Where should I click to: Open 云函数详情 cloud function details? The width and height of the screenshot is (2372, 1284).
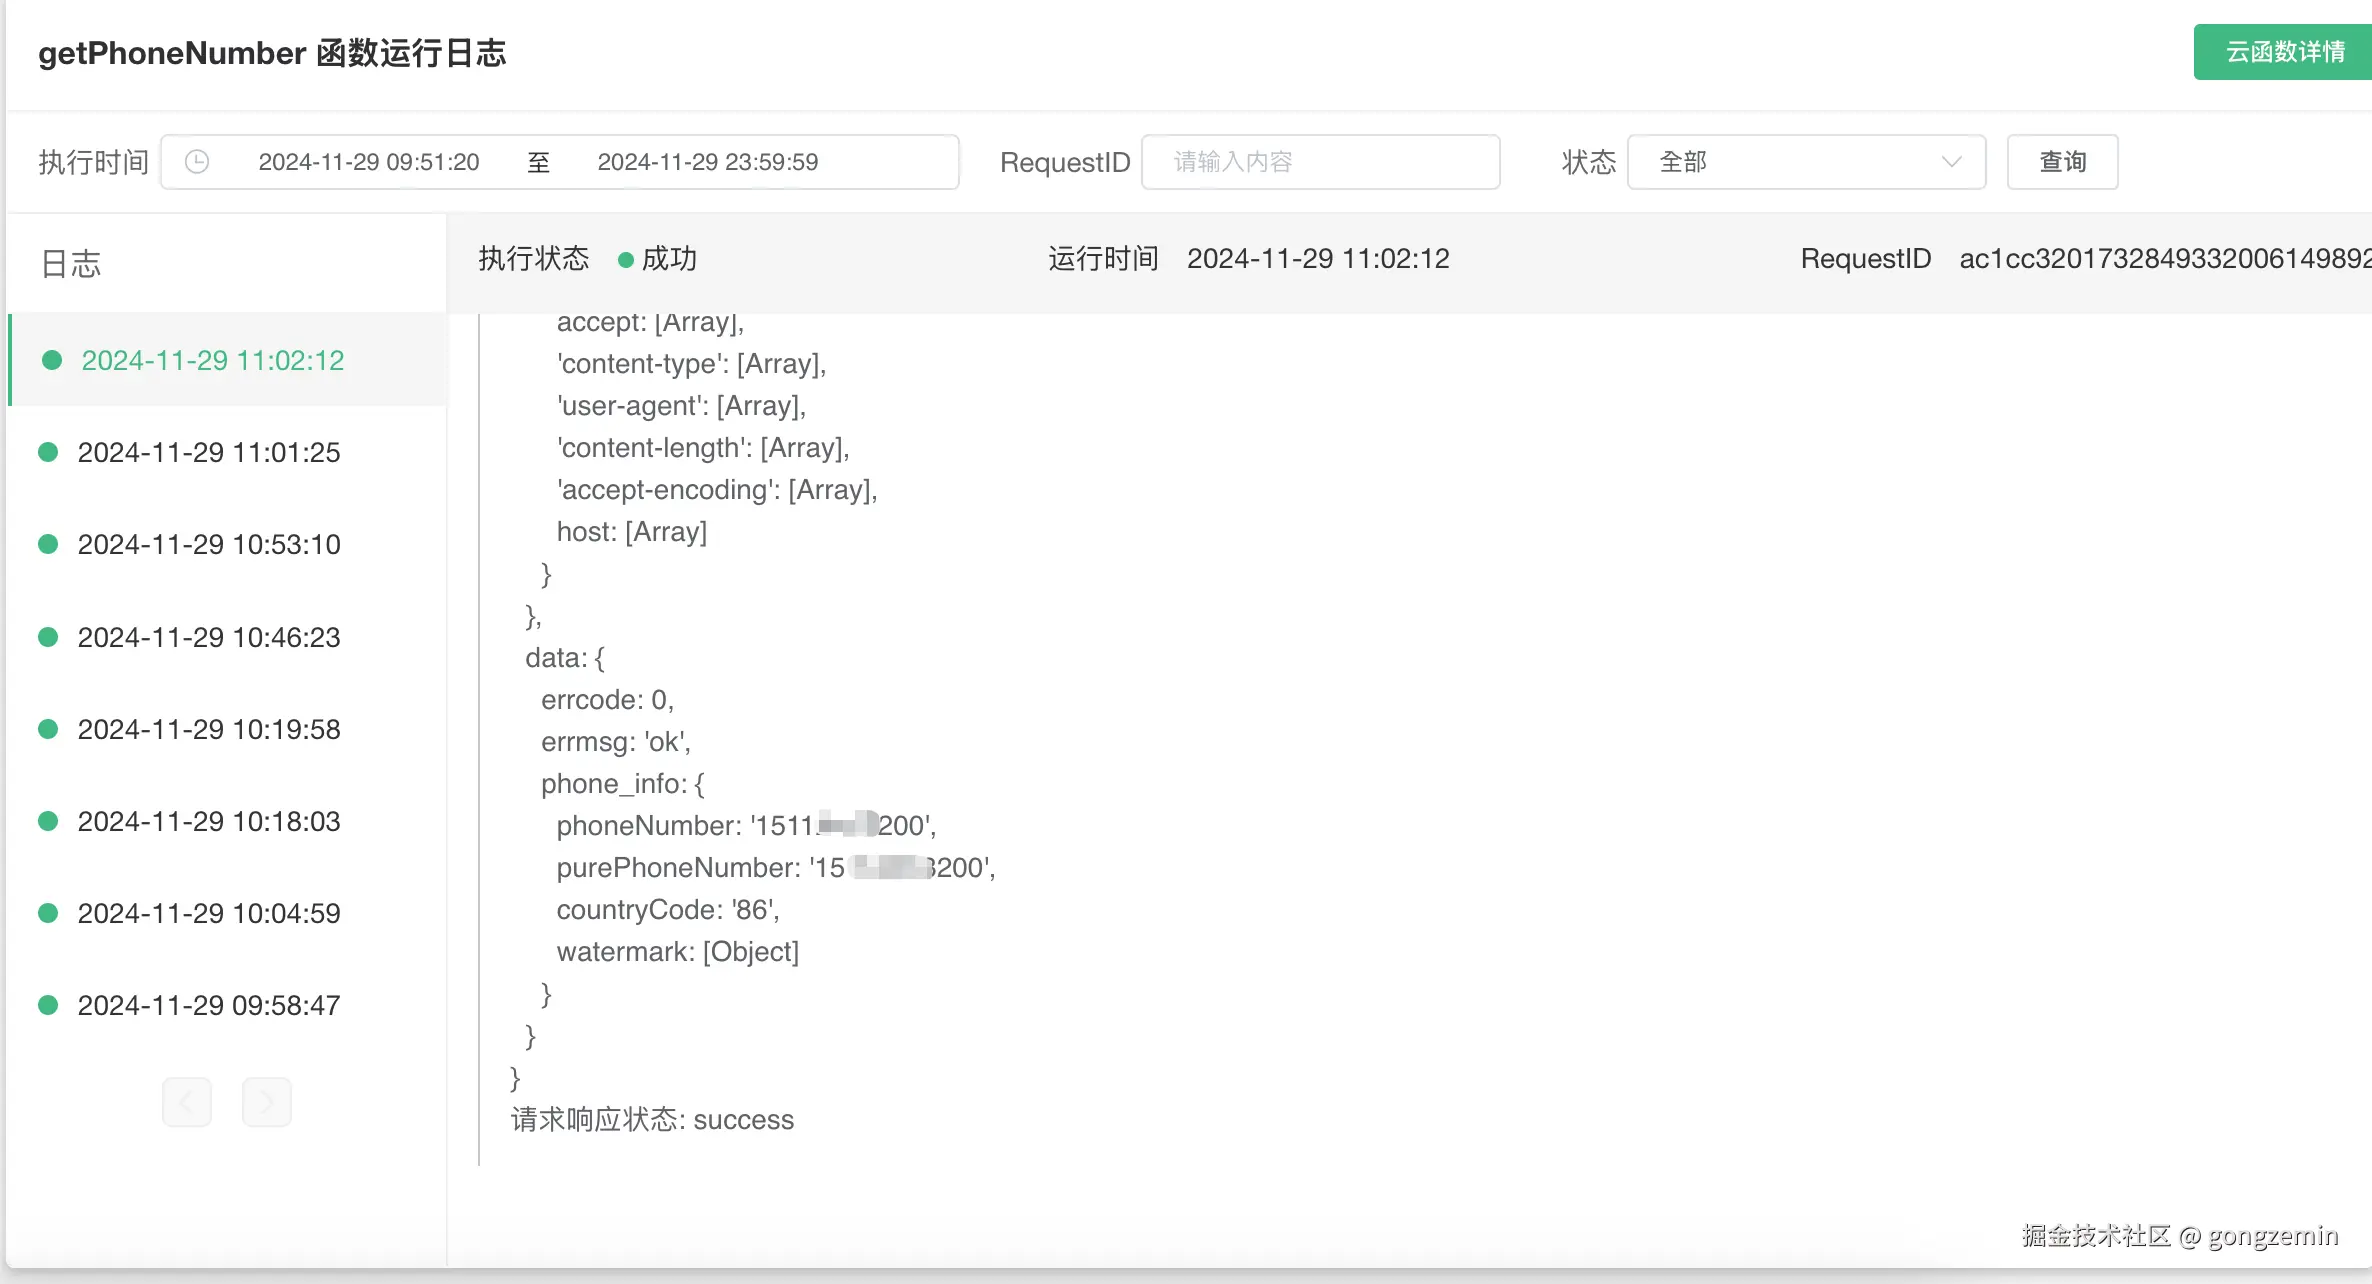(x=2284, y=52)
